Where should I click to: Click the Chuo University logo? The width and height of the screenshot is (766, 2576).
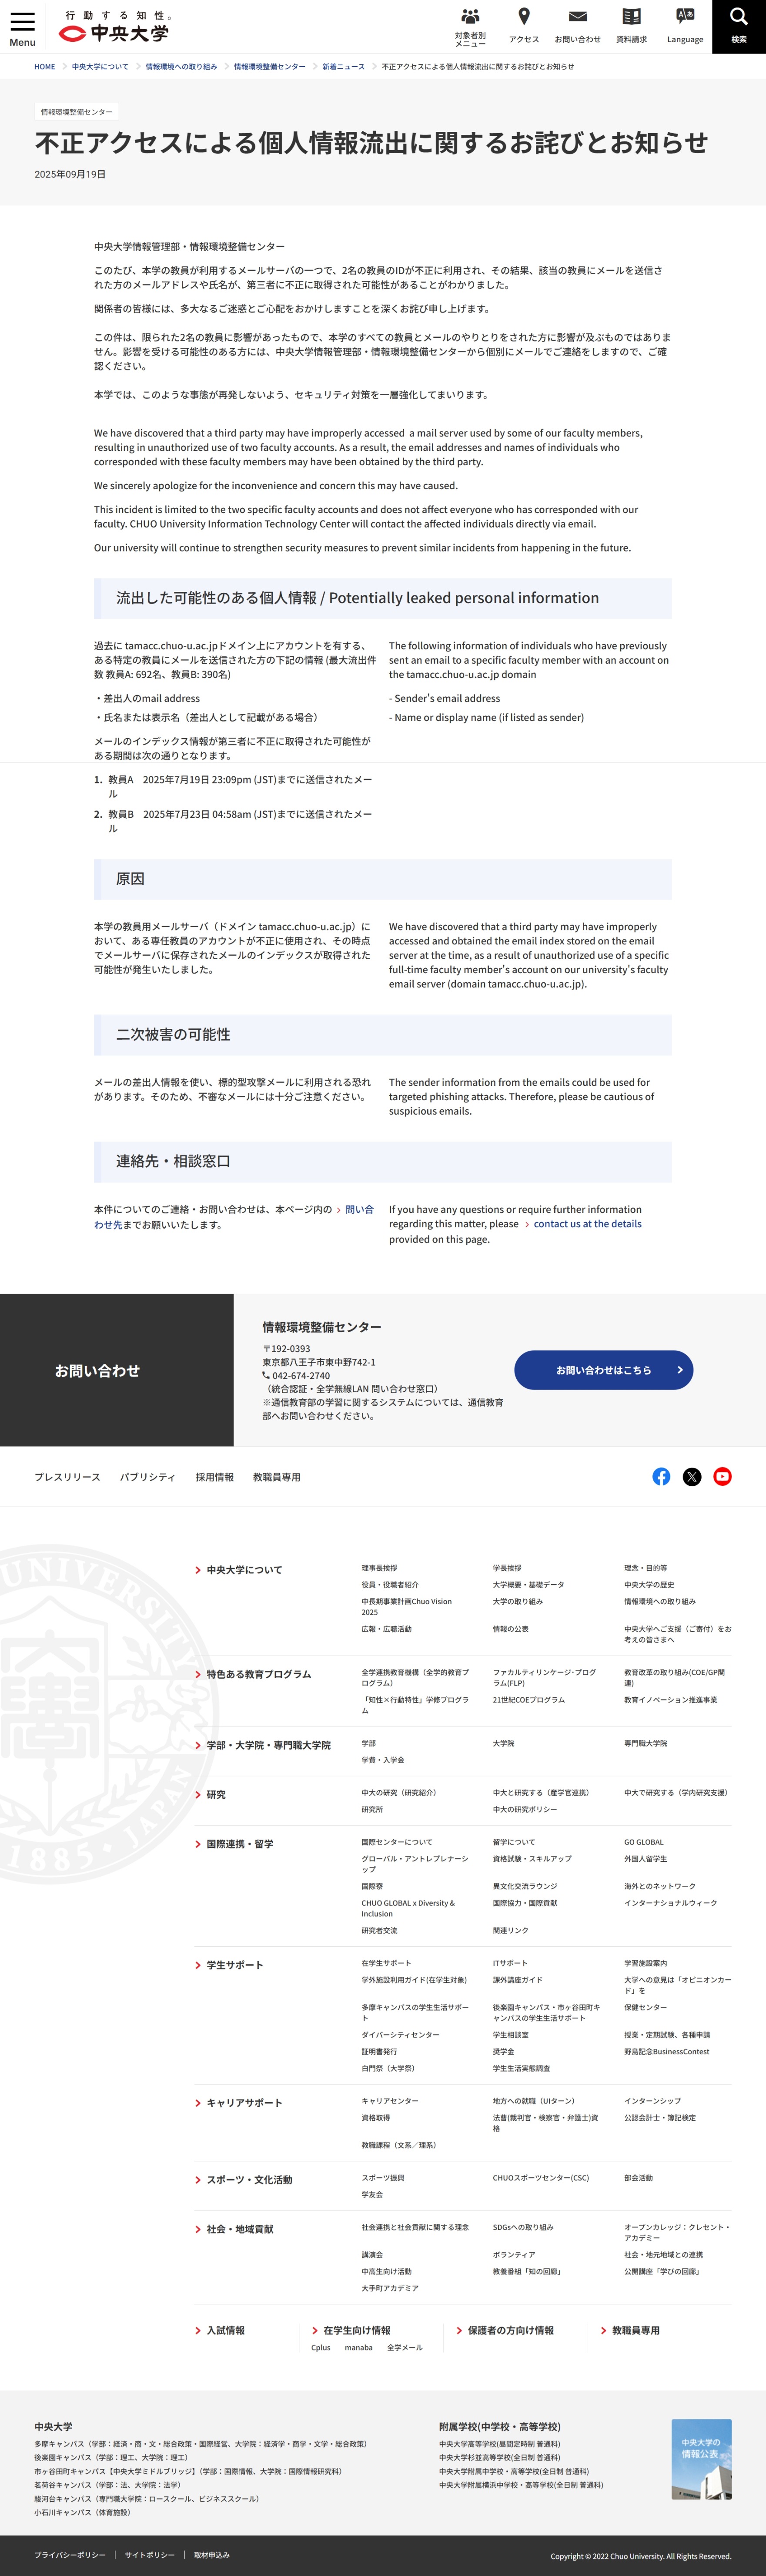pyautogui.click(x=115, y=28)
